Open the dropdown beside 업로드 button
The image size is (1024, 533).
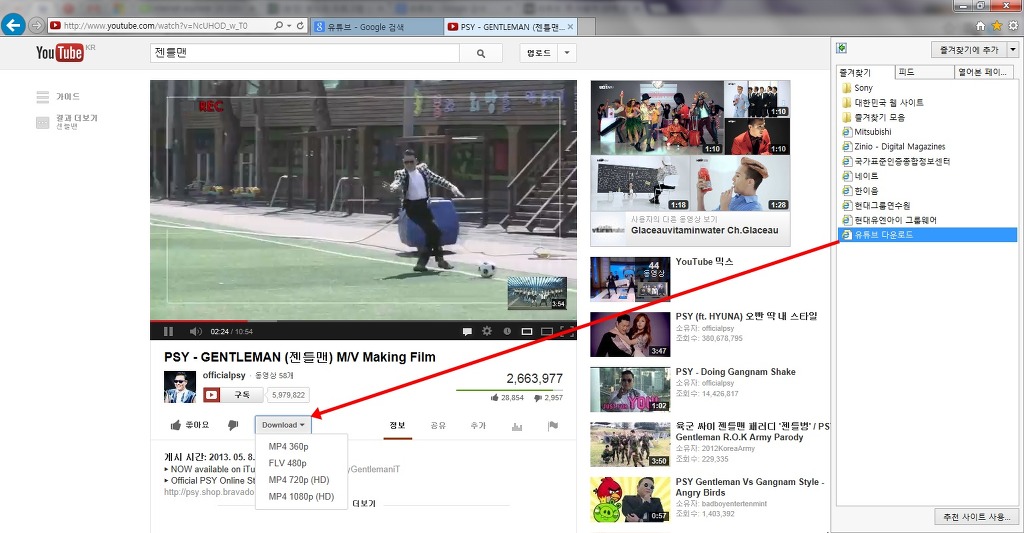(x=567, y=54)
